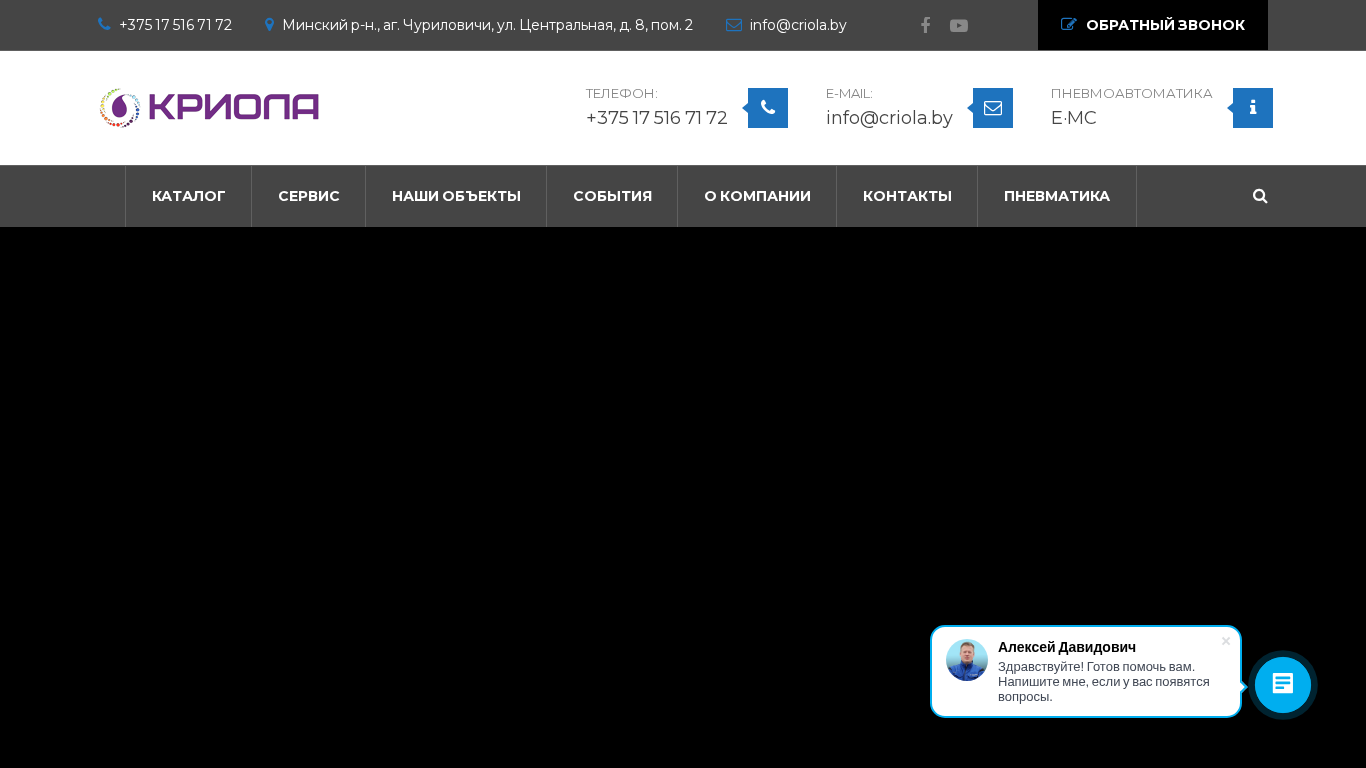
Task: Click the Криола logo
Action: coord(209,108)
